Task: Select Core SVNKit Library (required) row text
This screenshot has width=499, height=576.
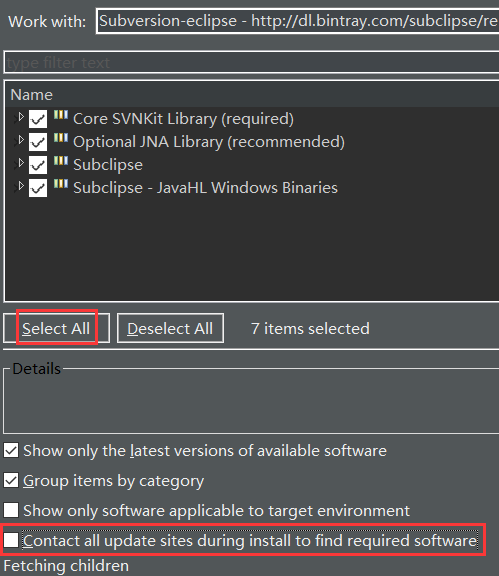Action: (x=183, y=119)
